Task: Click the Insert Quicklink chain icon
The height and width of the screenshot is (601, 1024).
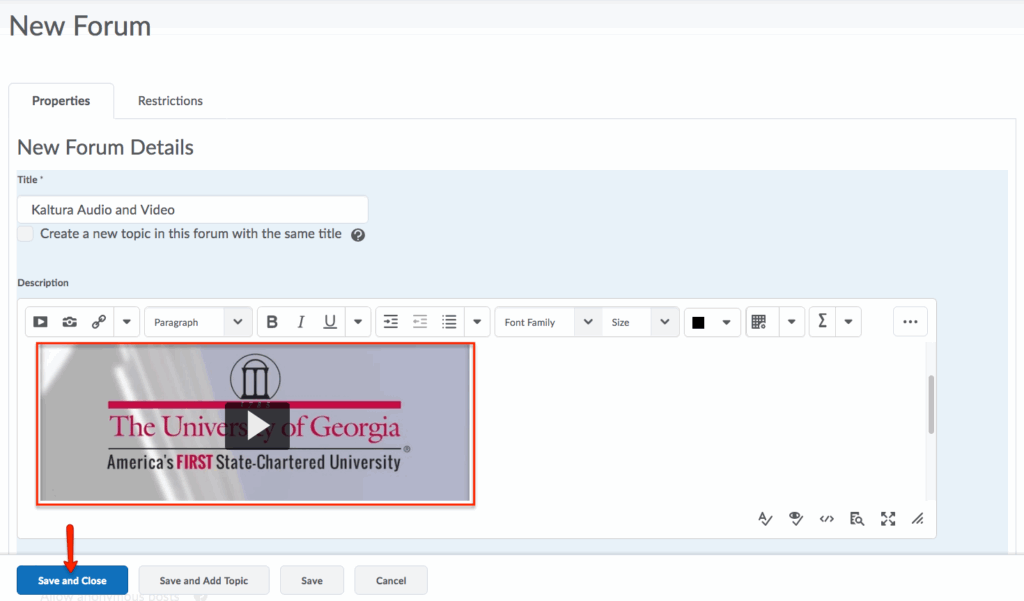Action: 98,322
